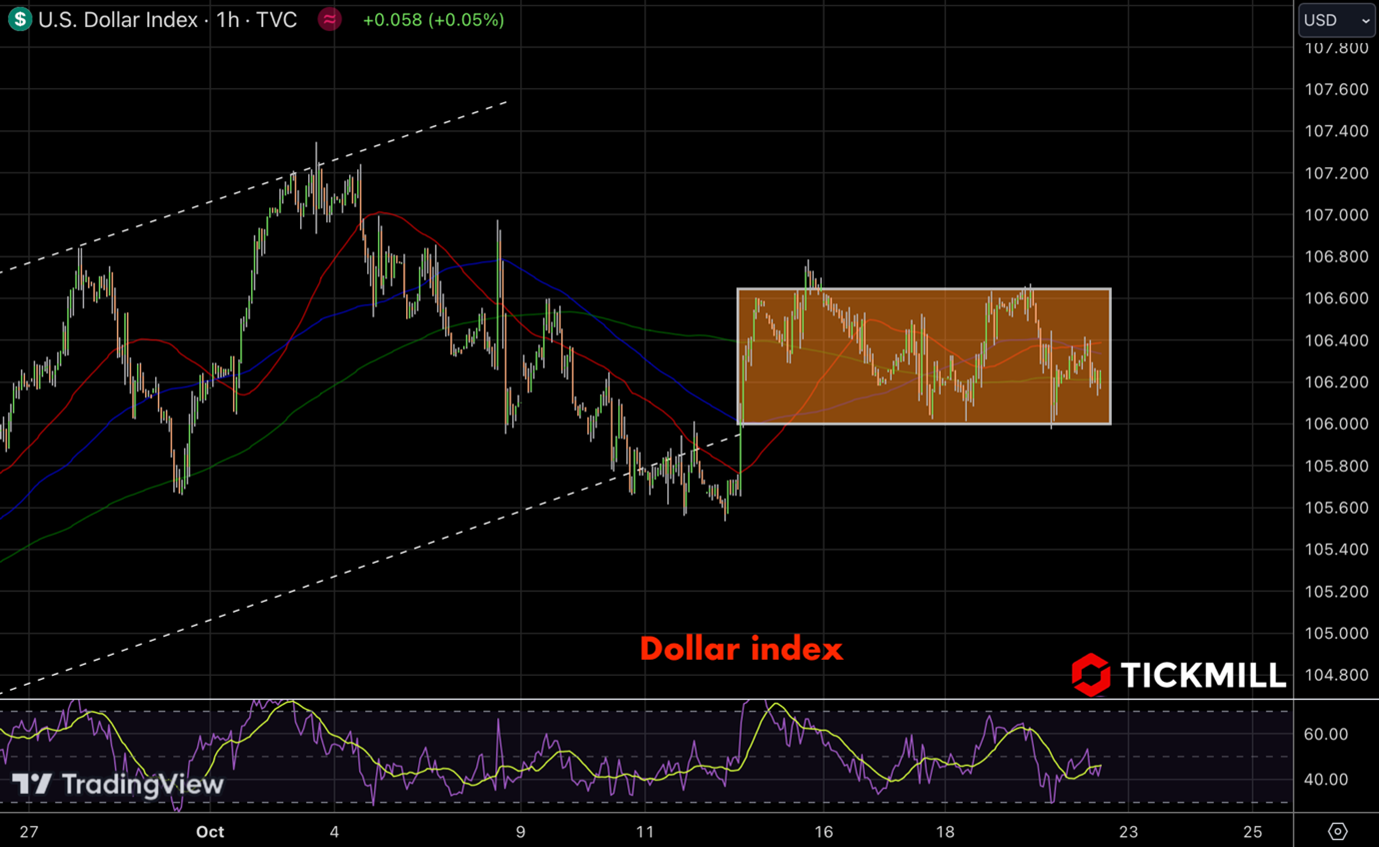
Task: Select the orange range rectangle on chart
Action: pyautogui.click(x=924, y=356)
